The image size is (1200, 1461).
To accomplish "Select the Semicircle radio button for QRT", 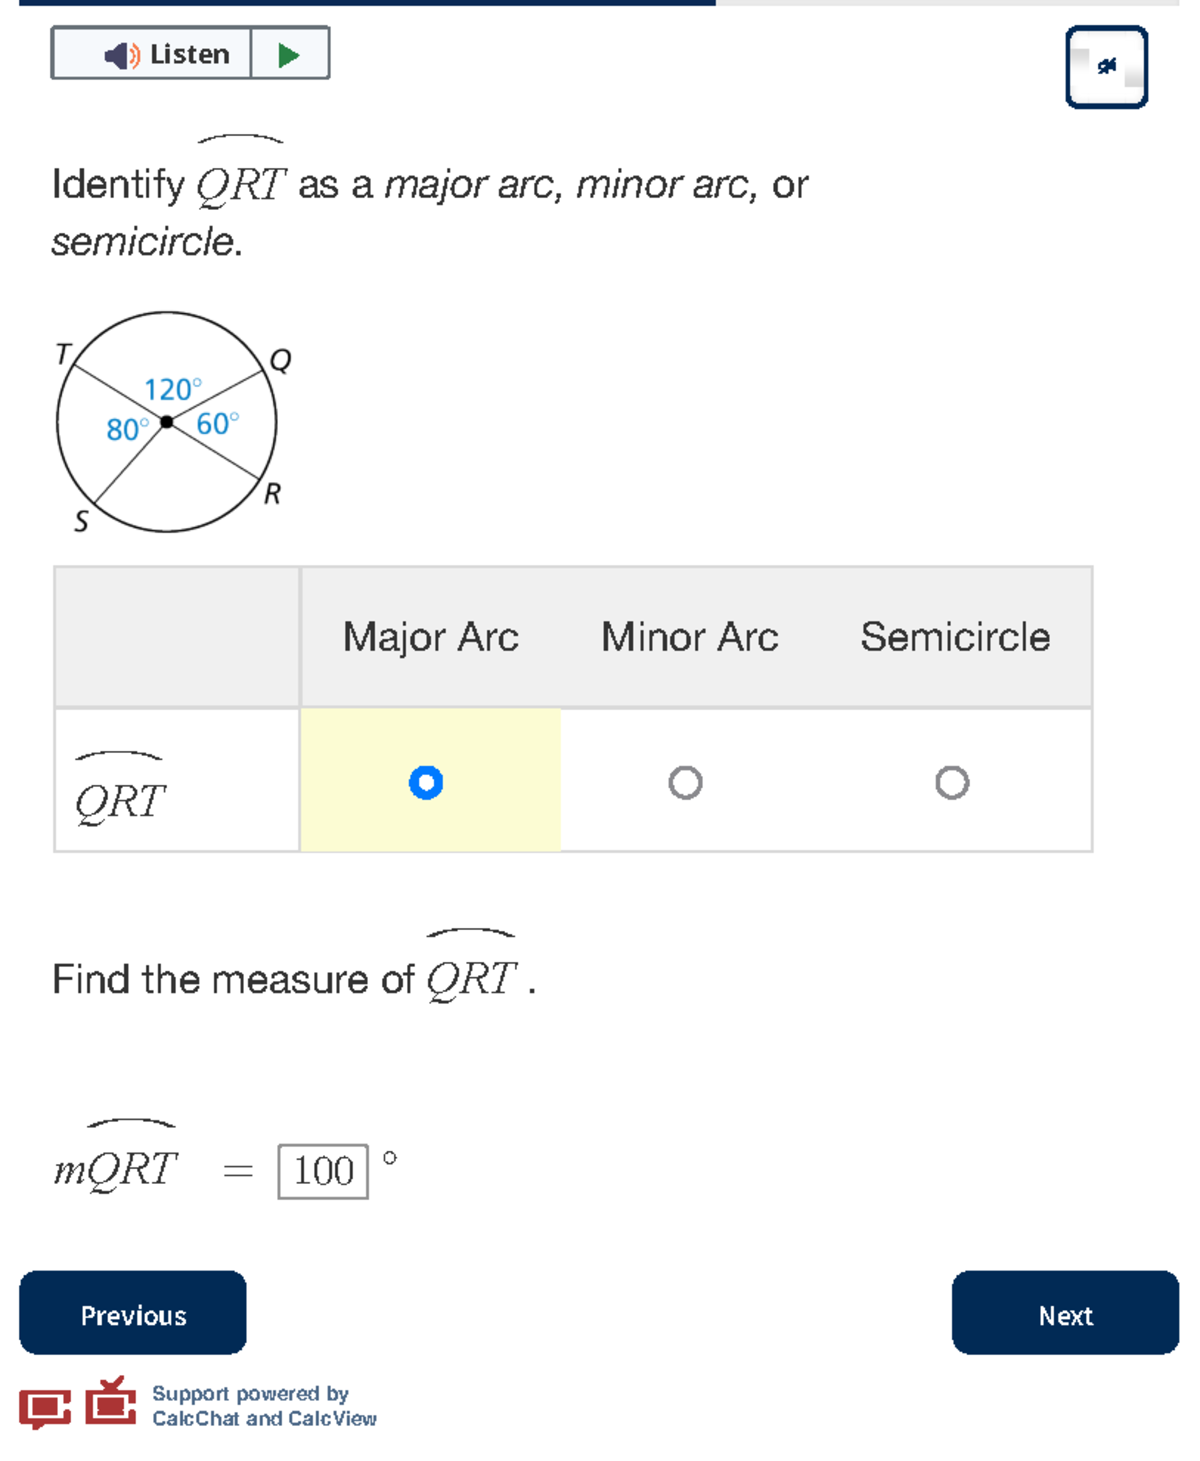I will (953, 780).
